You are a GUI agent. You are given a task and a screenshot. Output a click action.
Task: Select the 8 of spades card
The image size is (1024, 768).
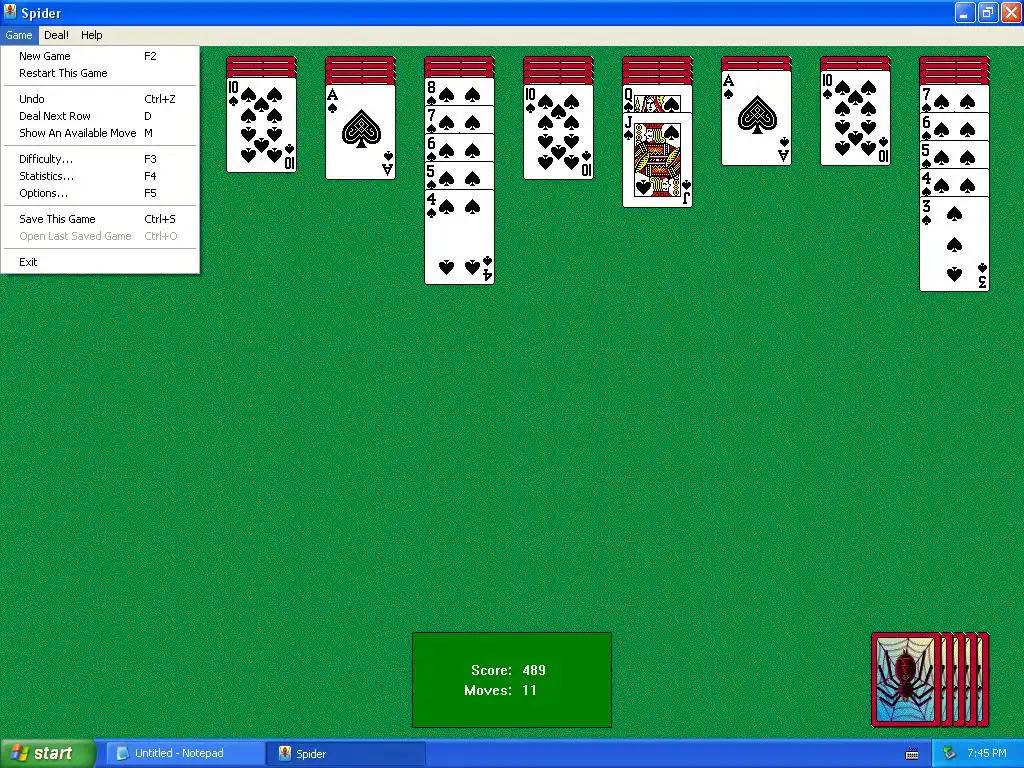[x=459, y=91]
